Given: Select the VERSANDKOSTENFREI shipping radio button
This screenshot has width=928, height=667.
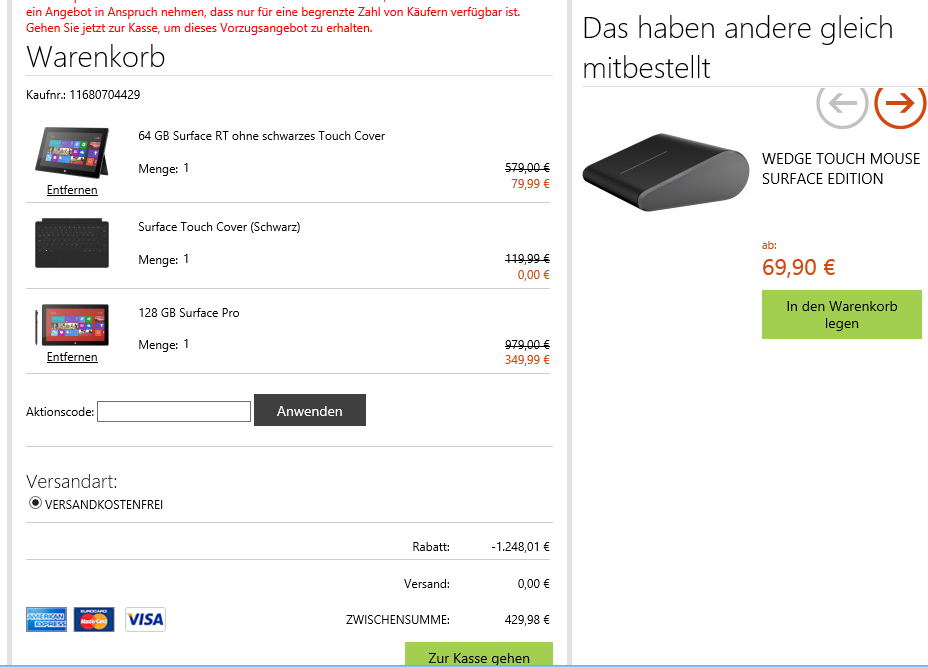Looking at the screenshot, I should 36,504.
